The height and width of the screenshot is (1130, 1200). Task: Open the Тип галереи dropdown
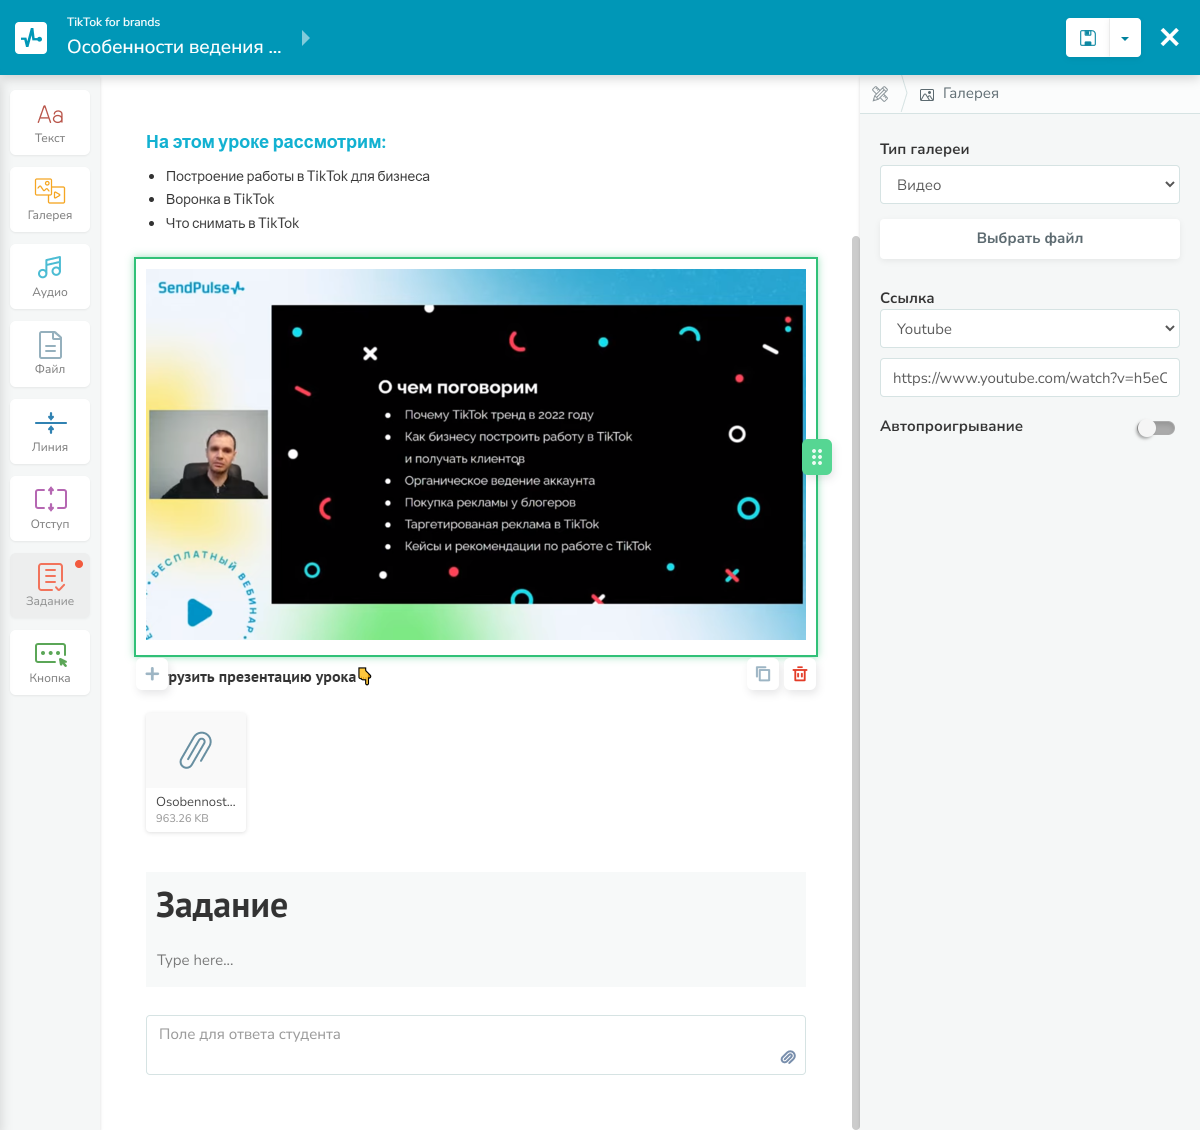coord(1030,185)
